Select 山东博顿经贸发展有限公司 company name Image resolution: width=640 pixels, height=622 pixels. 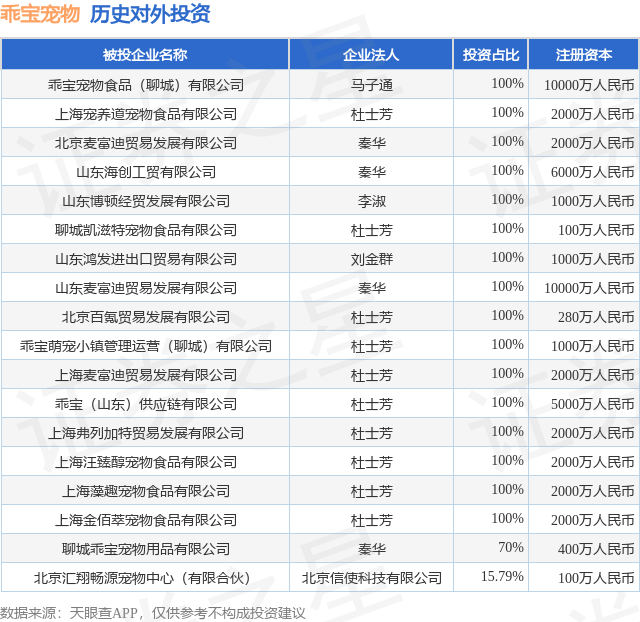[x=146, y=201]
